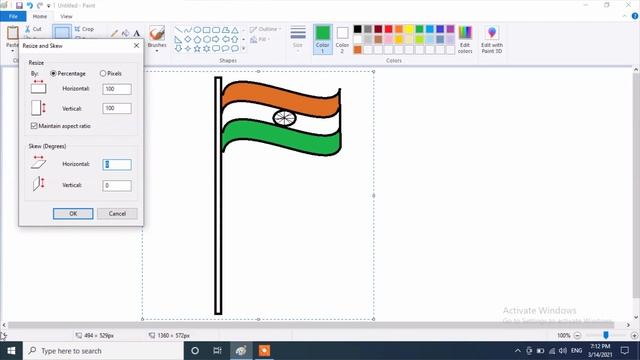The image size is (640, 360).
Task: Select the Pixels radio button
Action: click(103, 73)
